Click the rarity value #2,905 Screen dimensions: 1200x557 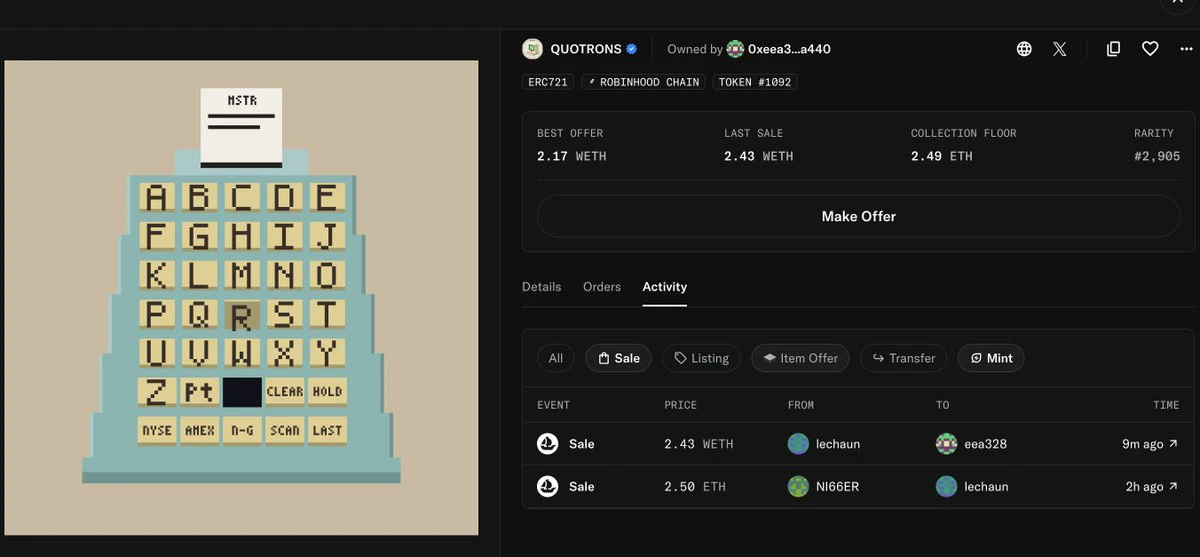coord(1157,156)
